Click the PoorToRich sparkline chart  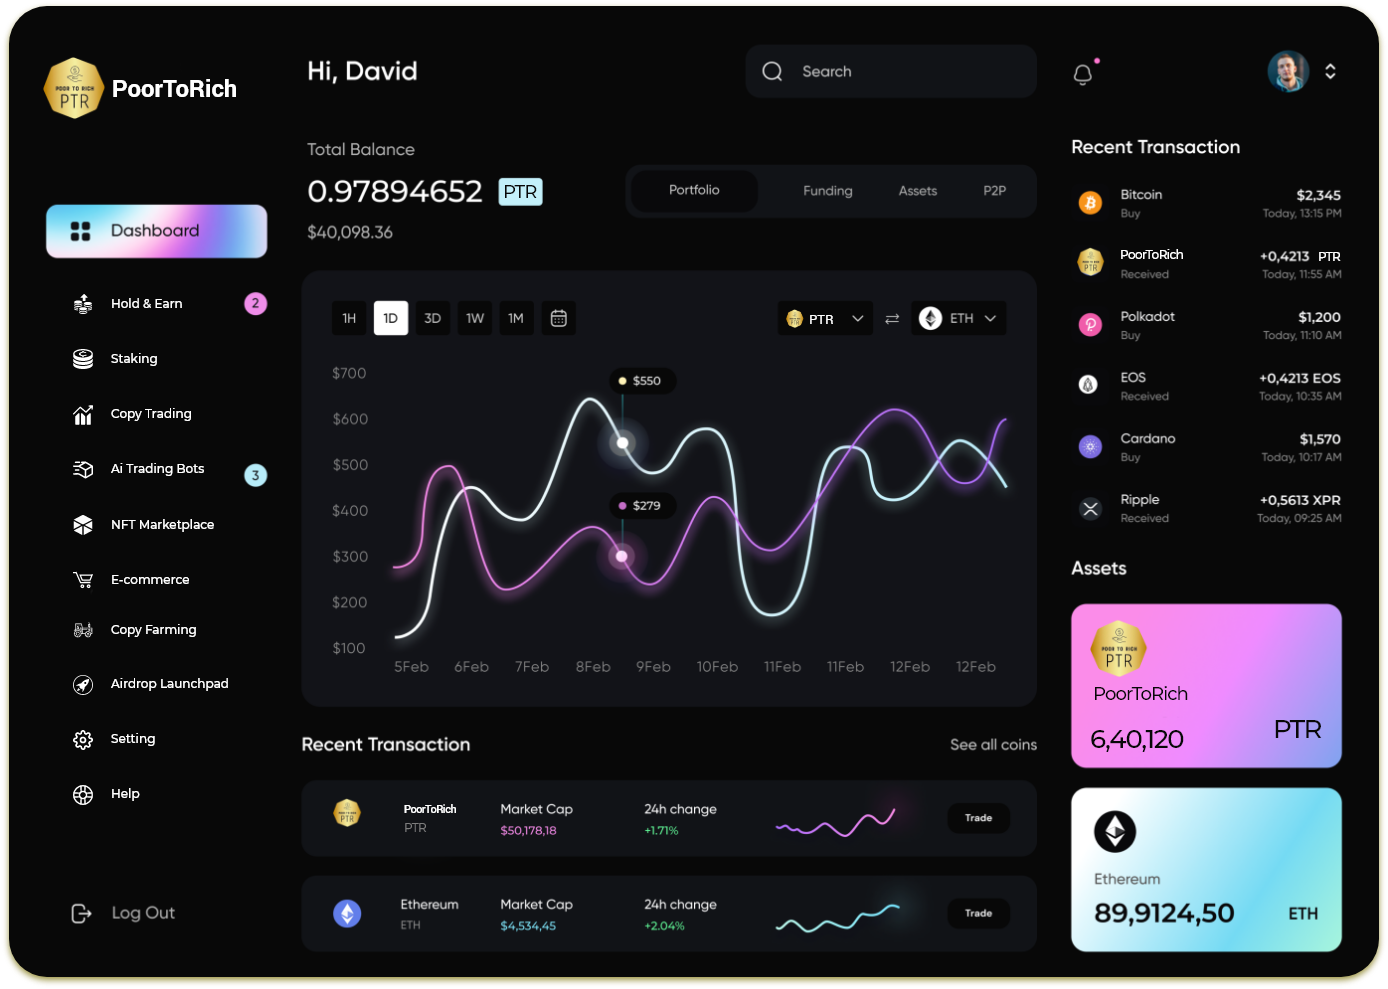click(x=835, y=822)
